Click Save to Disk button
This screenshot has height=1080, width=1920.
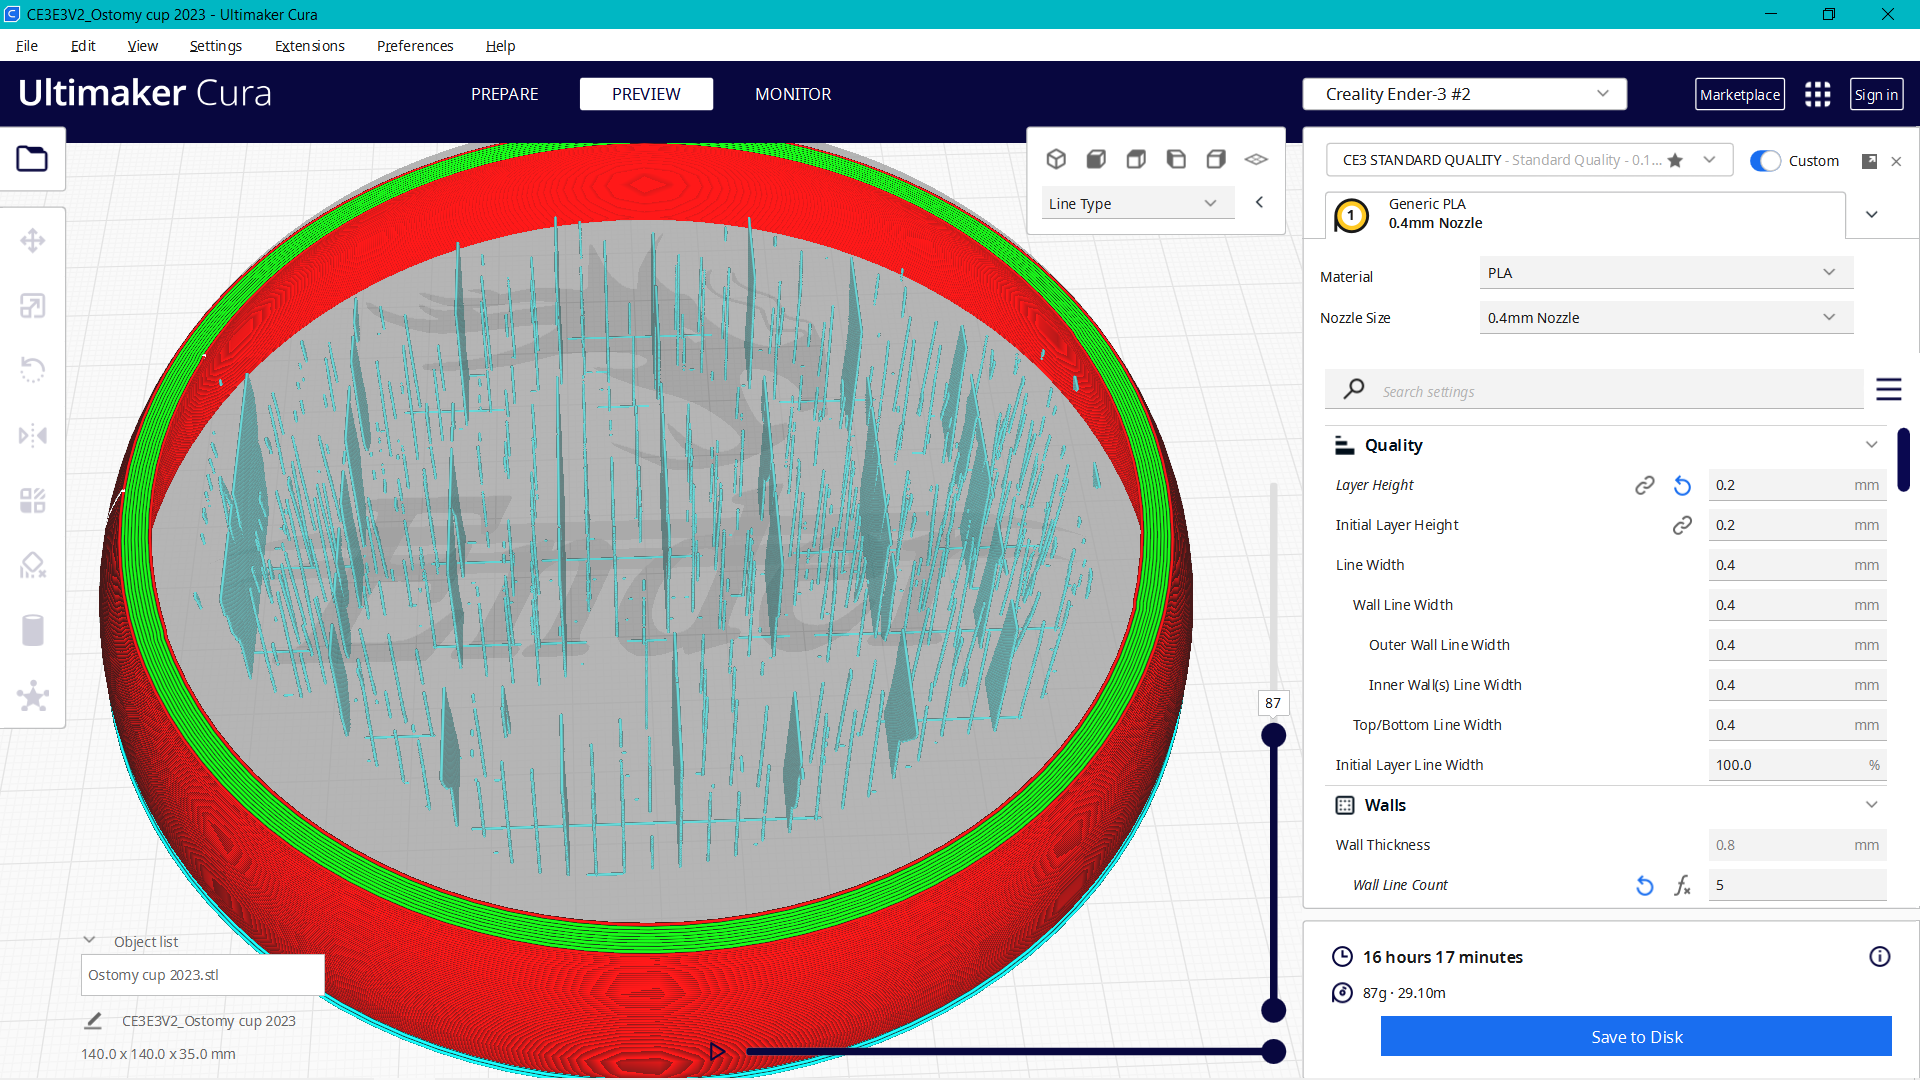click(1635, 1037)
